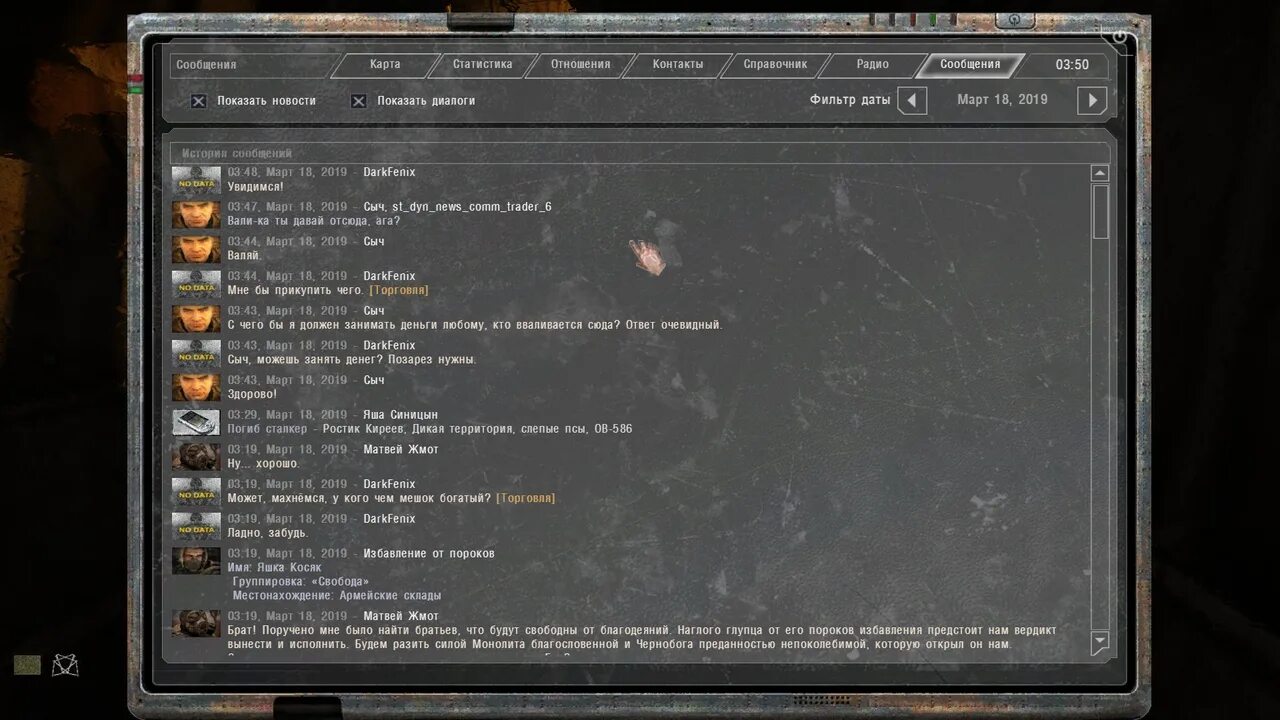Toggle "Показать диалоги" checkbox
Image resolution: width=1280 pixels, height=720 pixels.
359,101
